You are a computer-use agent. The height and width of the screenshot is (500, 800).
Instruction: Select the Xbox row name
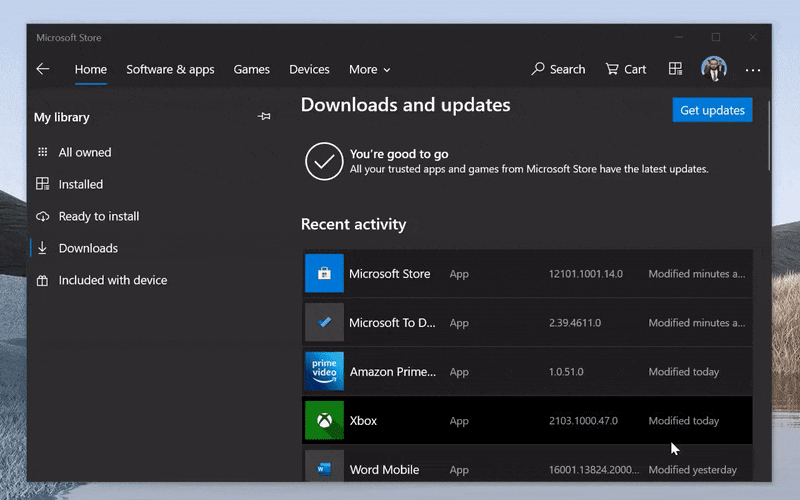click(363, 421)
